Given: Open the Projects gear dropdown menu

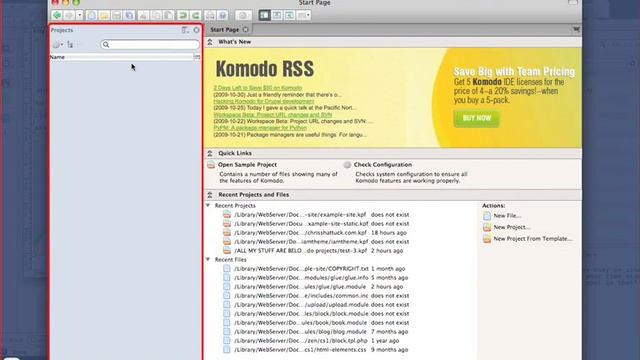Looking at the screenshot, I should point(58,44).
